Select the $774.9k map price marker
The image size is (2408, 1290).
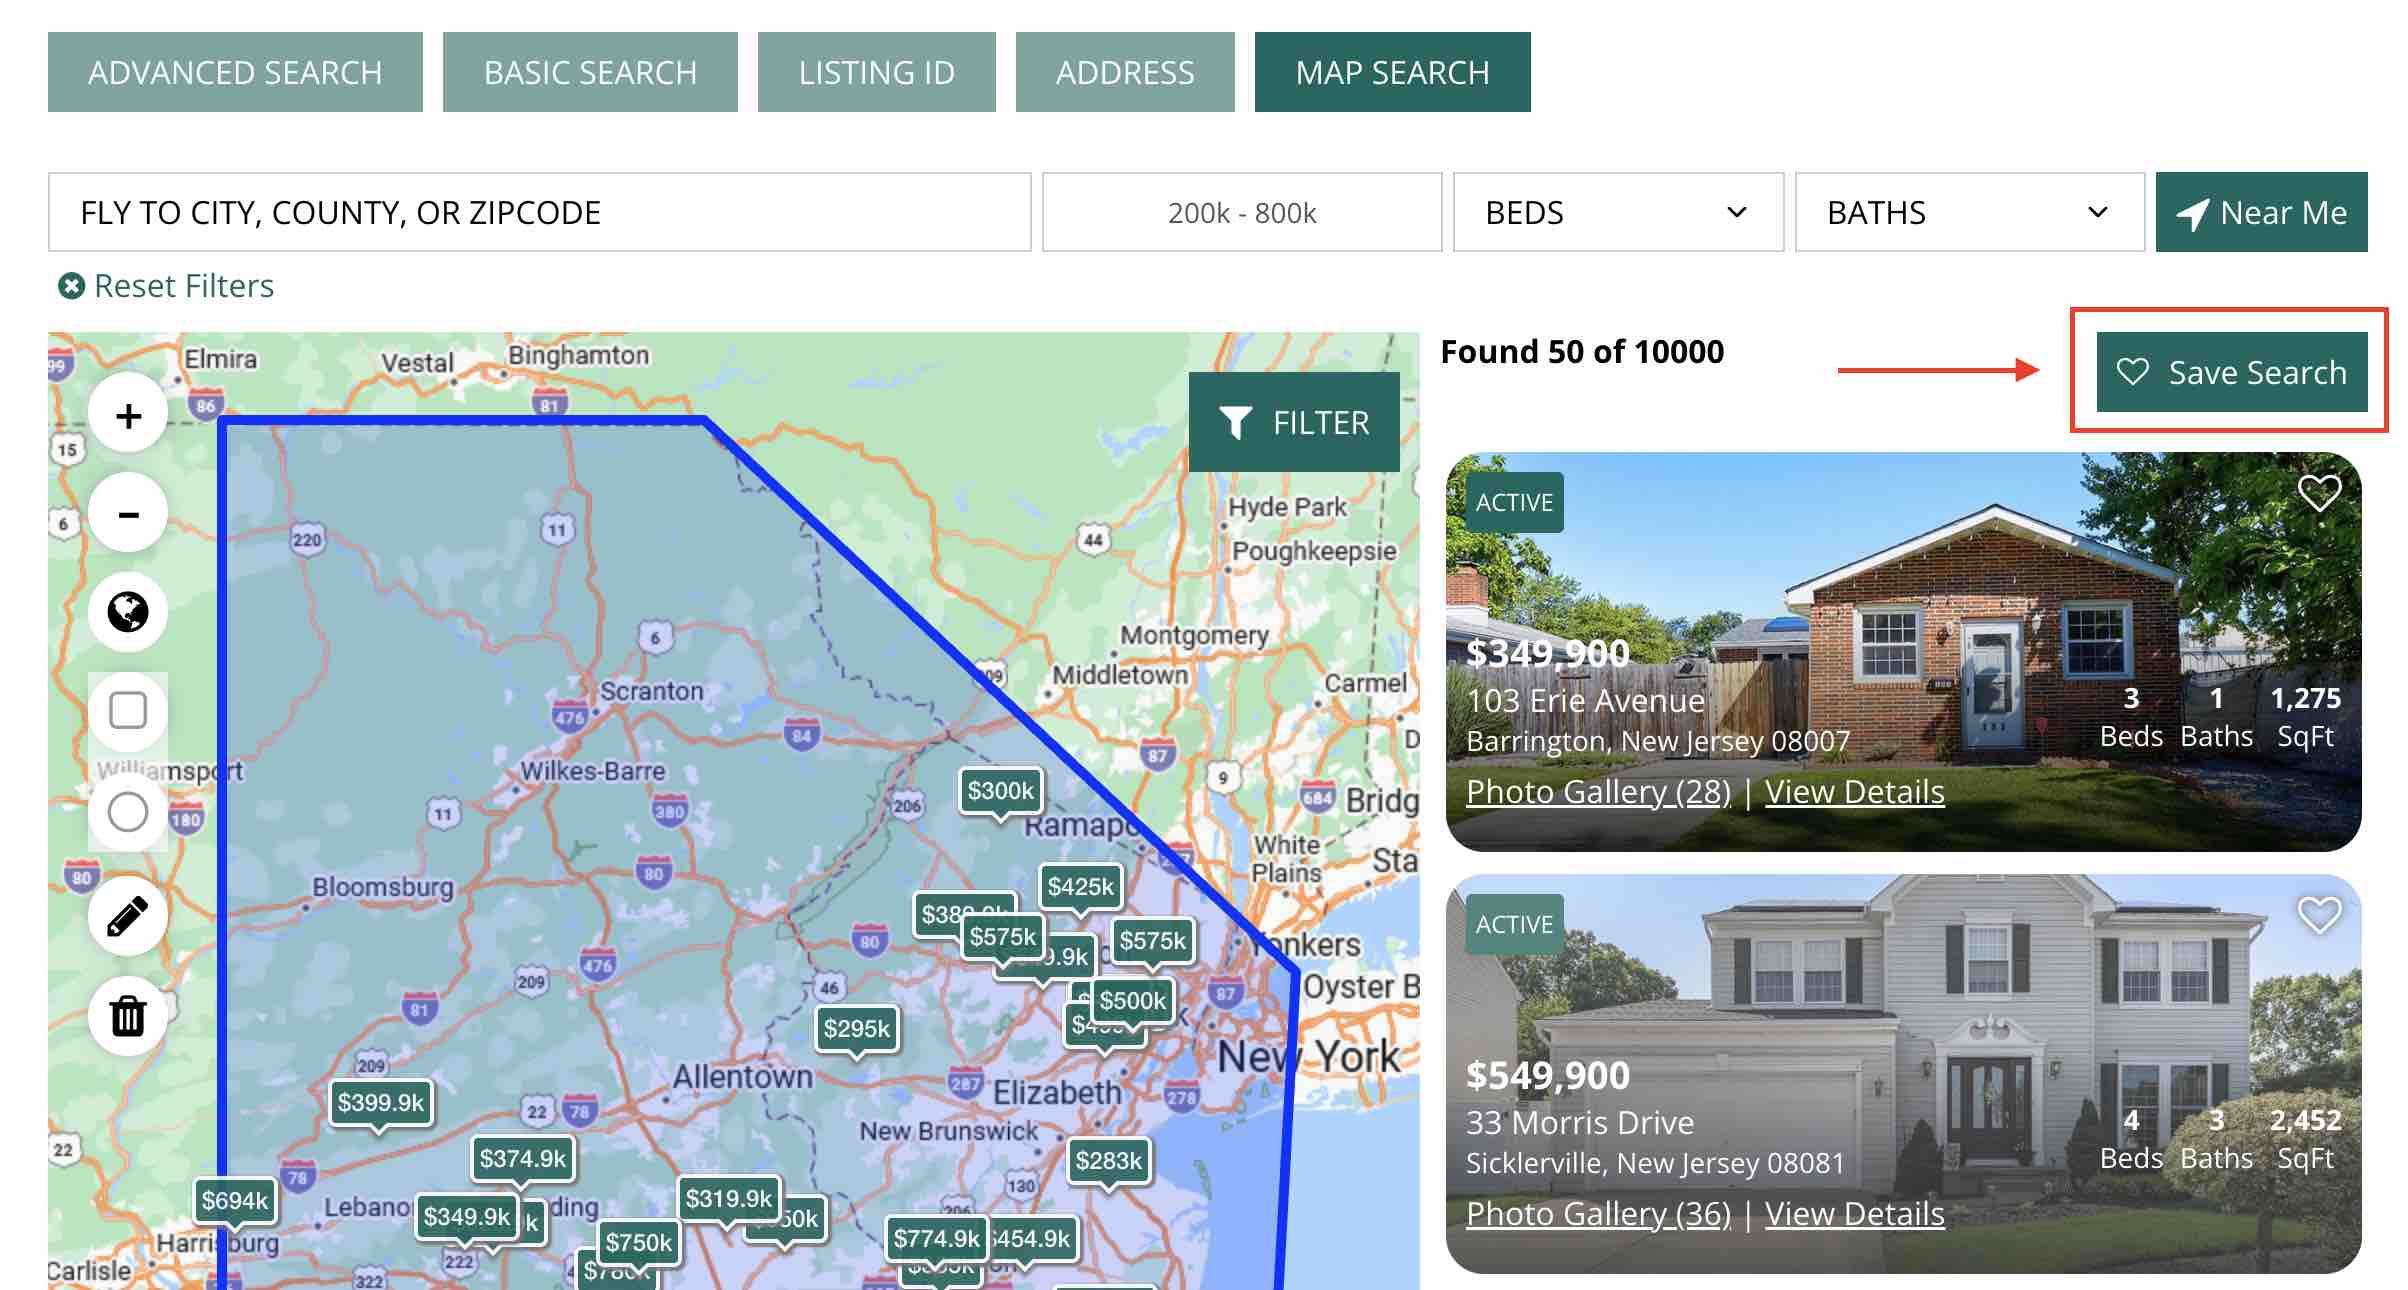point(937,1239)
